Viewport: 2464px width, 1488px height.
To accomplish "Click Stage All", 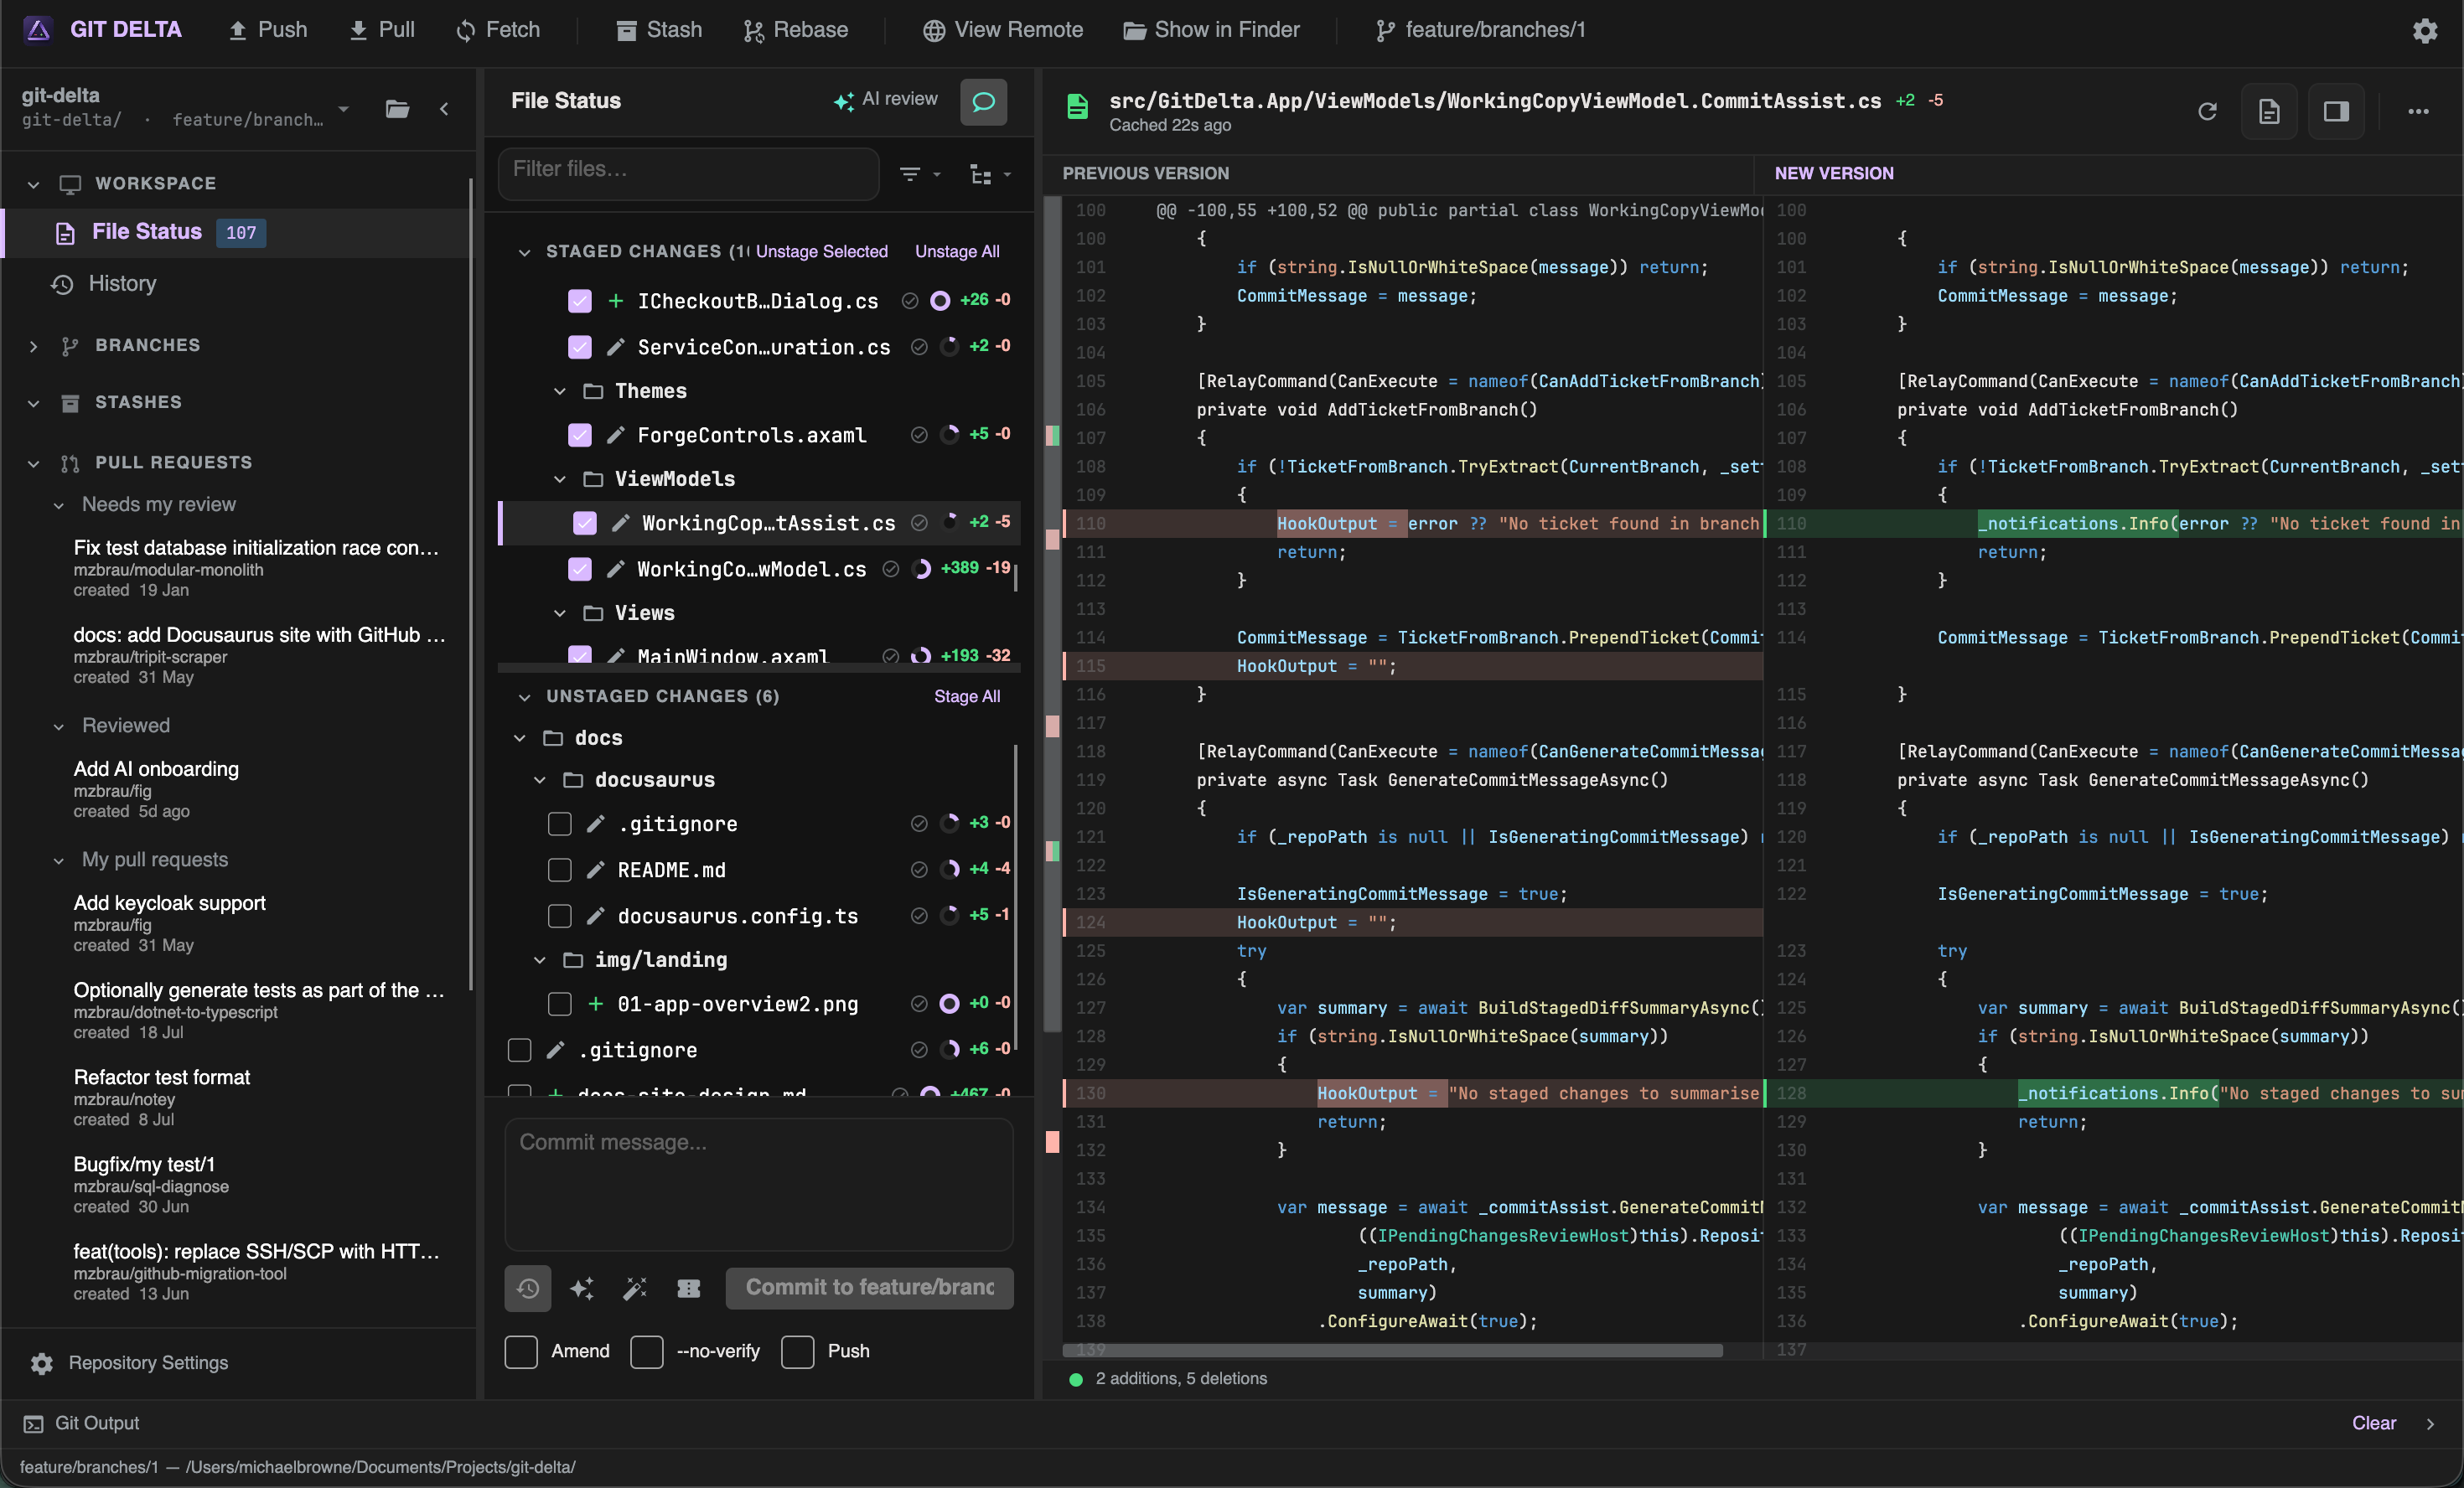I will point(967,697).
